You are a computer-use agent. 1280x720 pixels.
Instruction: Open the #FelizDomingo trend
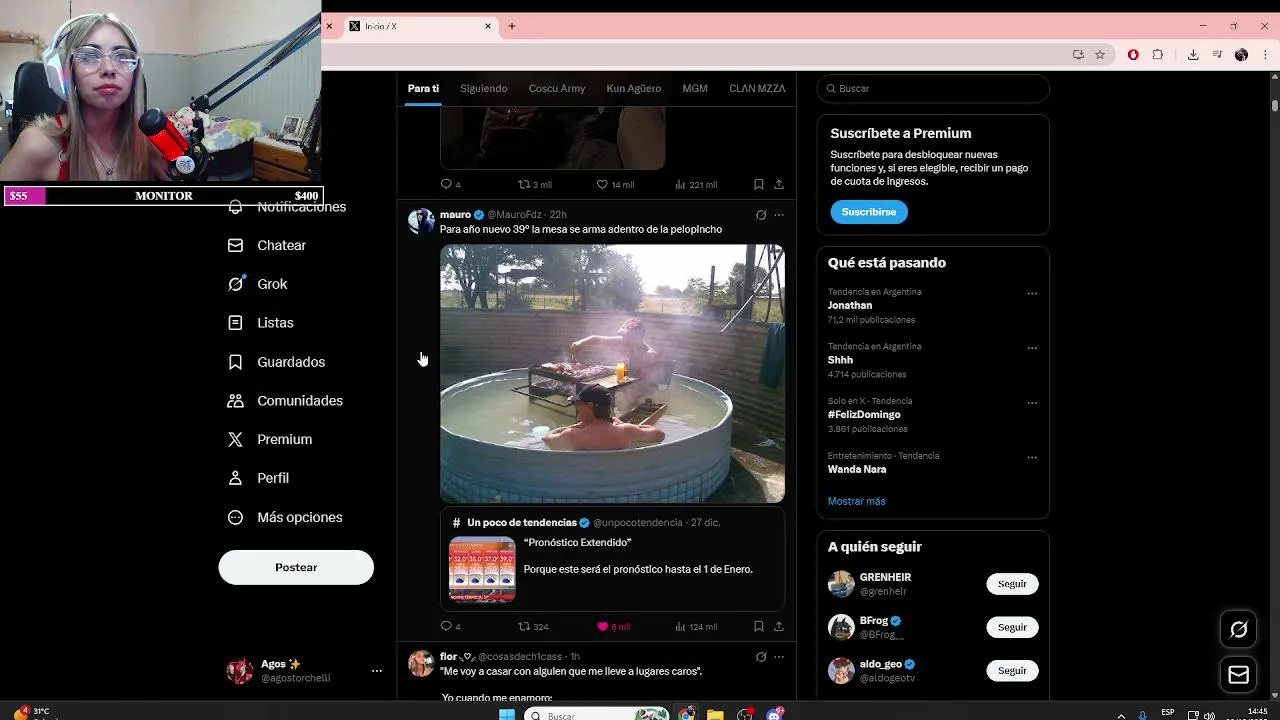(864, 414)
